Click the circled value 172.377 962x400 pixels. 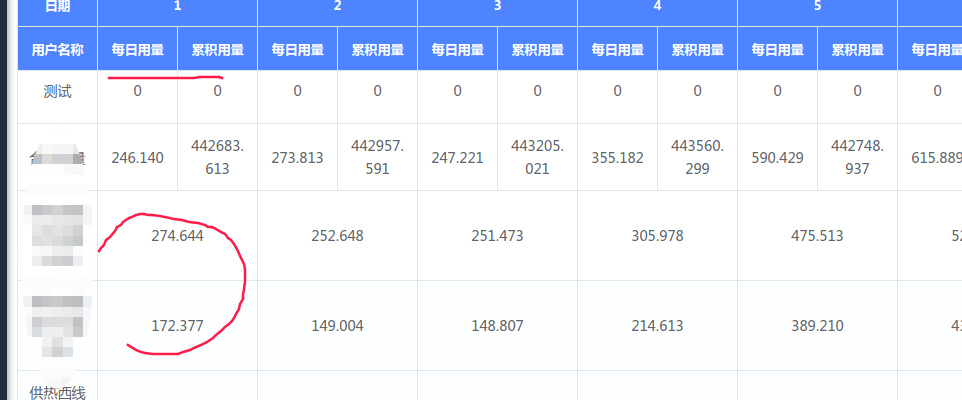pyautogui.click(x=177, y=326)
